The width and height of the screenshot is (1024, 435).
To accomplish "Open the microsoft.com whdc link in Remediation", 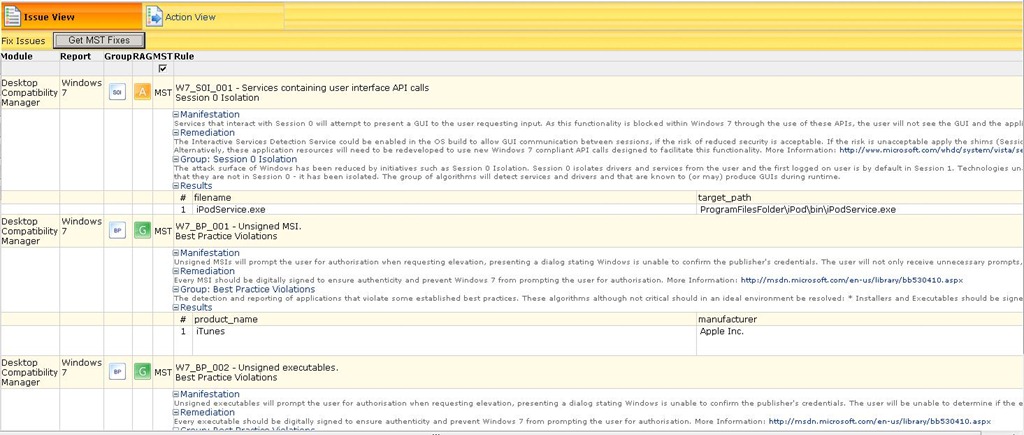I will 931,150.
